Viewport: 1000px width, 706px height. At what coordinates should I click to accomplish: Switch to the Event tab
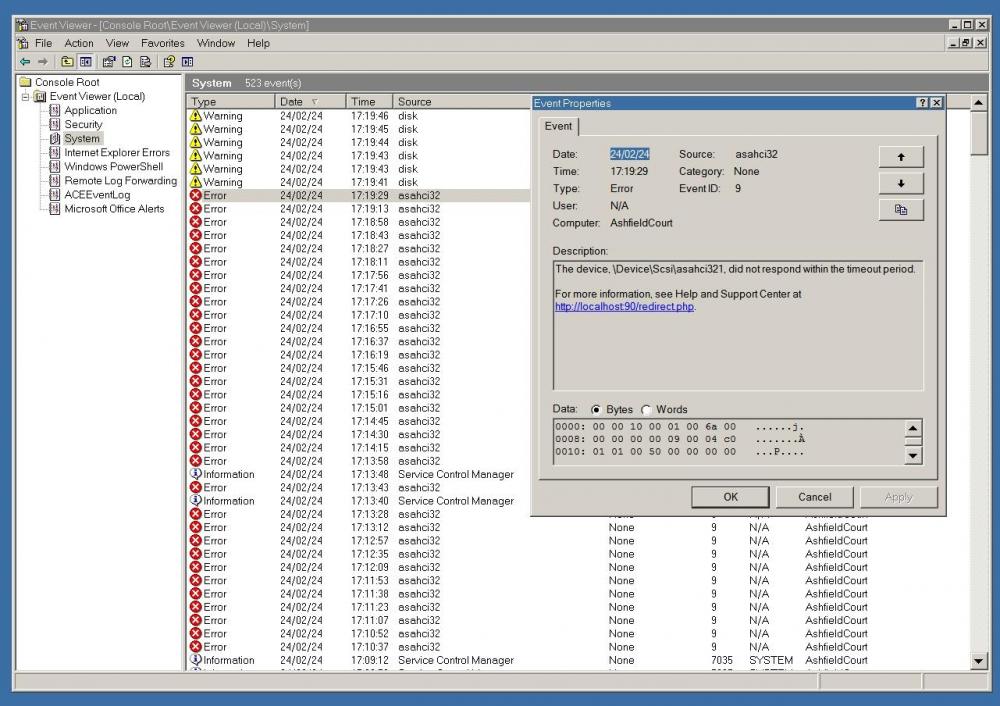pyautogui.click(x=559, y=127)
